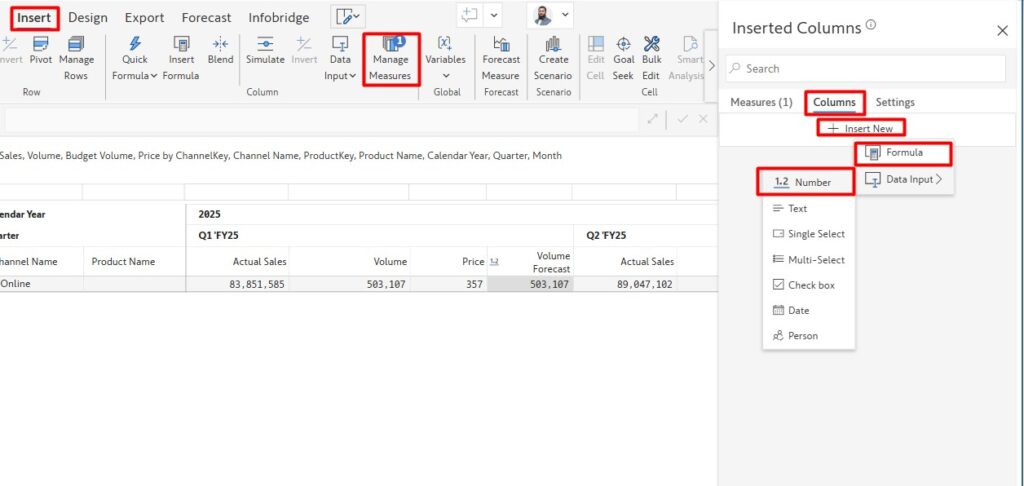Select Number from column type menu
1024x486 pixels.
tap(807, 182)
